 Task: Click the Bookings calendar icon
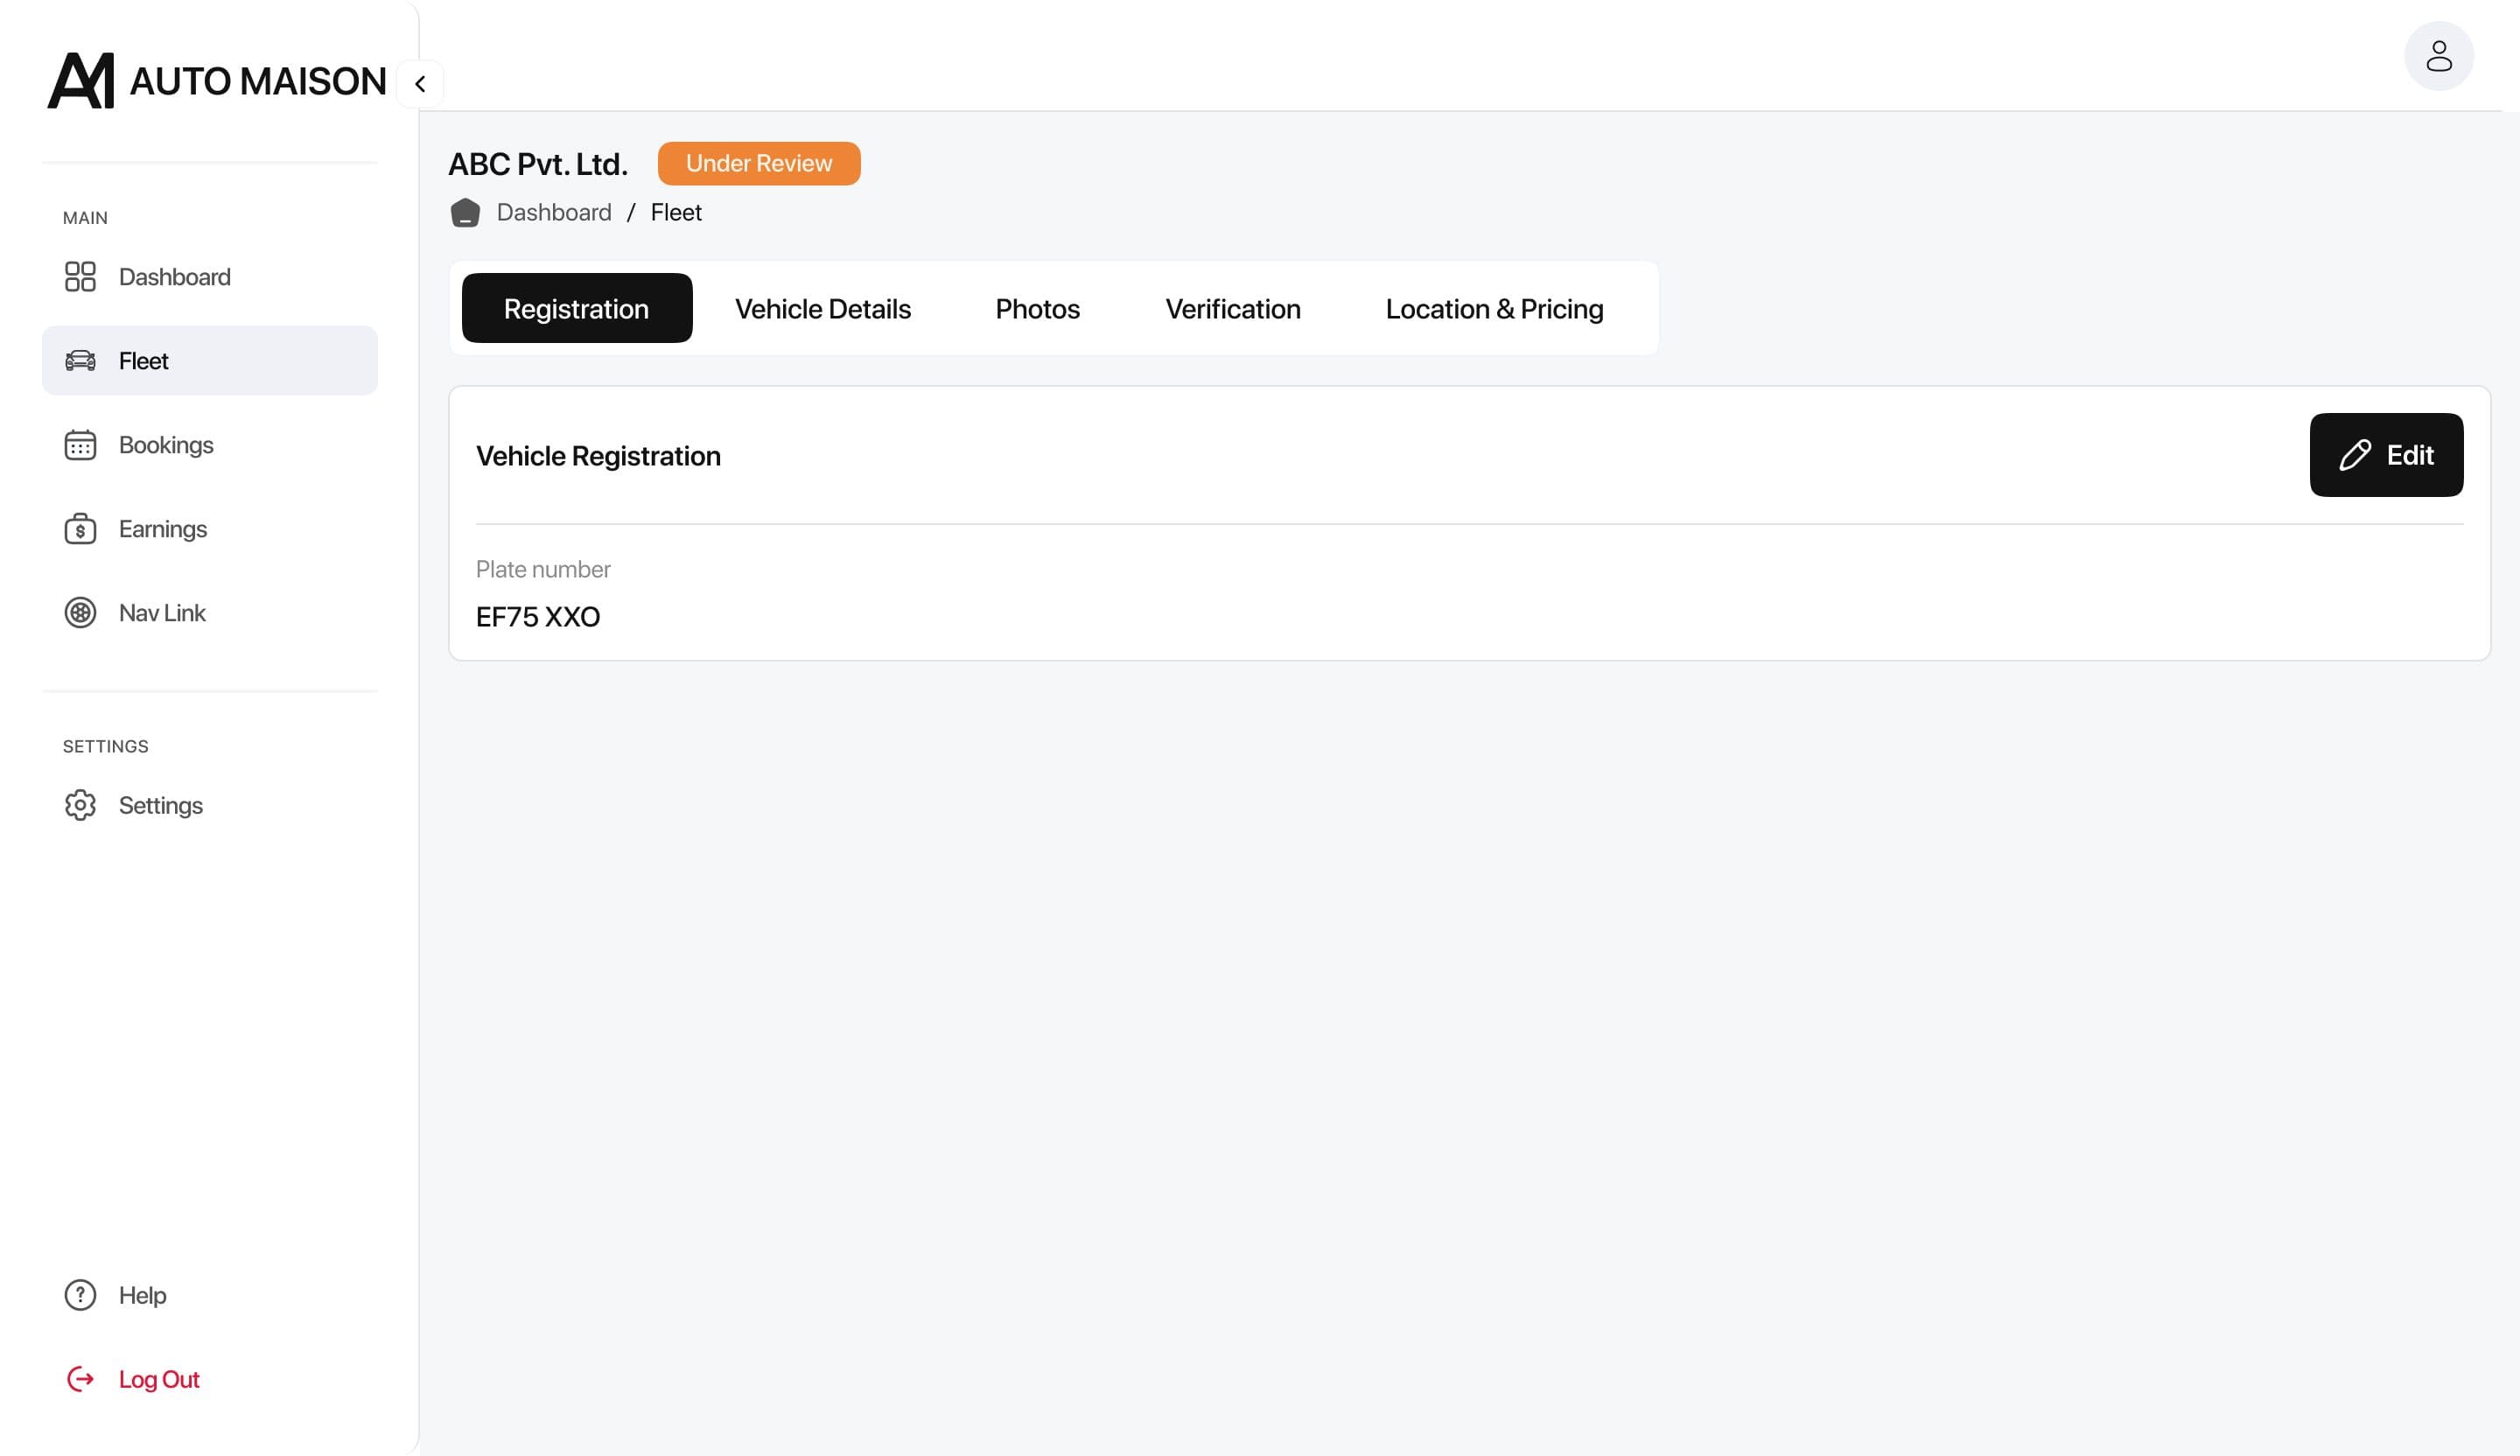(x=80, y=445)
